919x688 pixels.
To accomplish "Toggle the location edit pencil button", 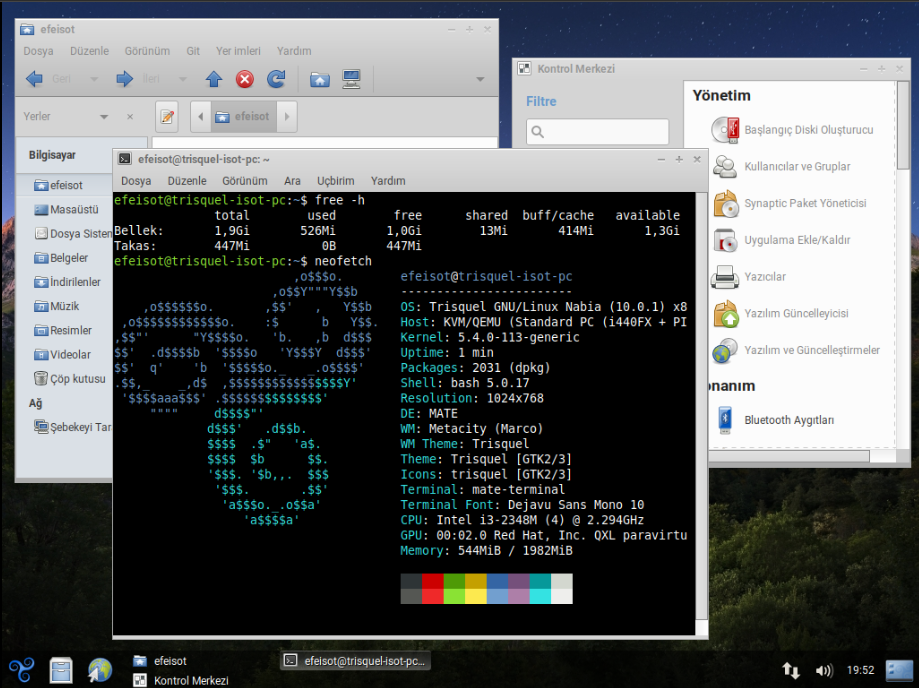I will pos(167,117).
